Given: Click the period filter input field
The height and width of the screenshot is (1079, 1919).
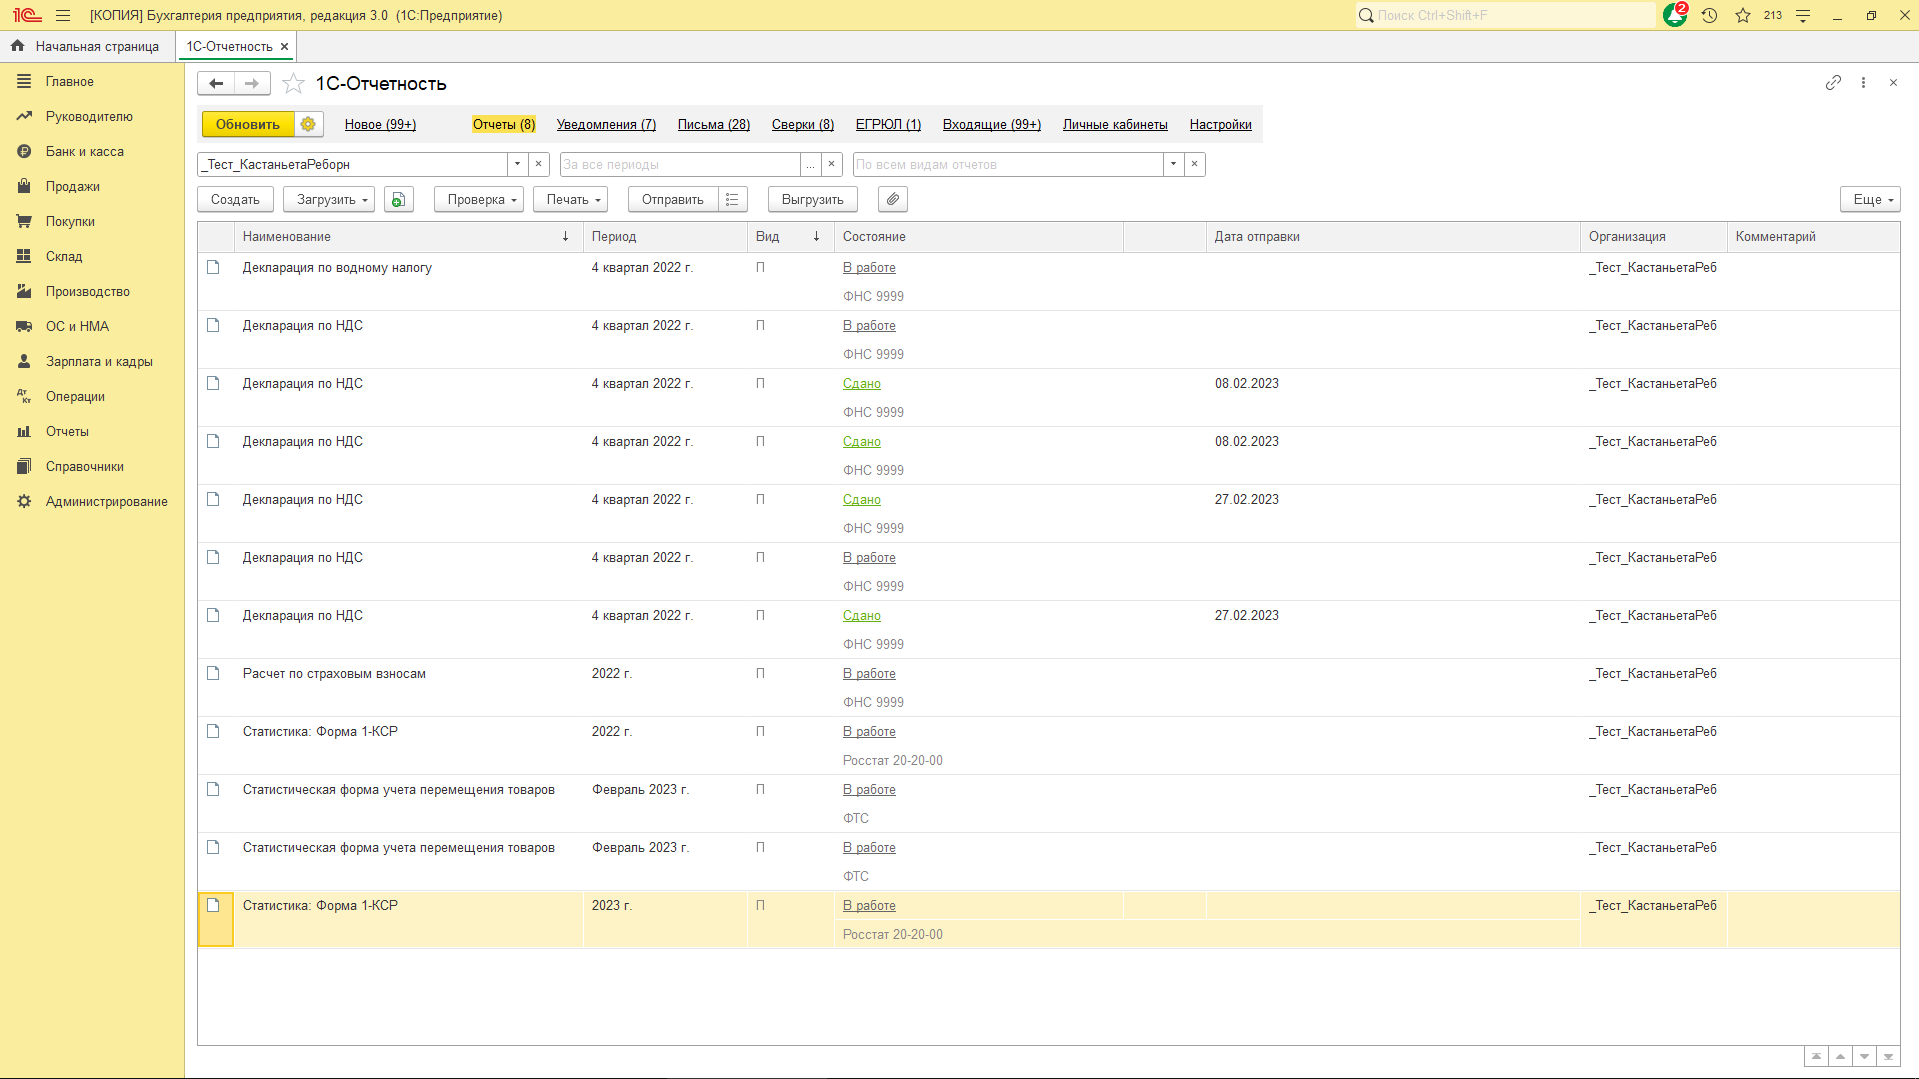Looking at the screenshot, I should pos(680,164).
